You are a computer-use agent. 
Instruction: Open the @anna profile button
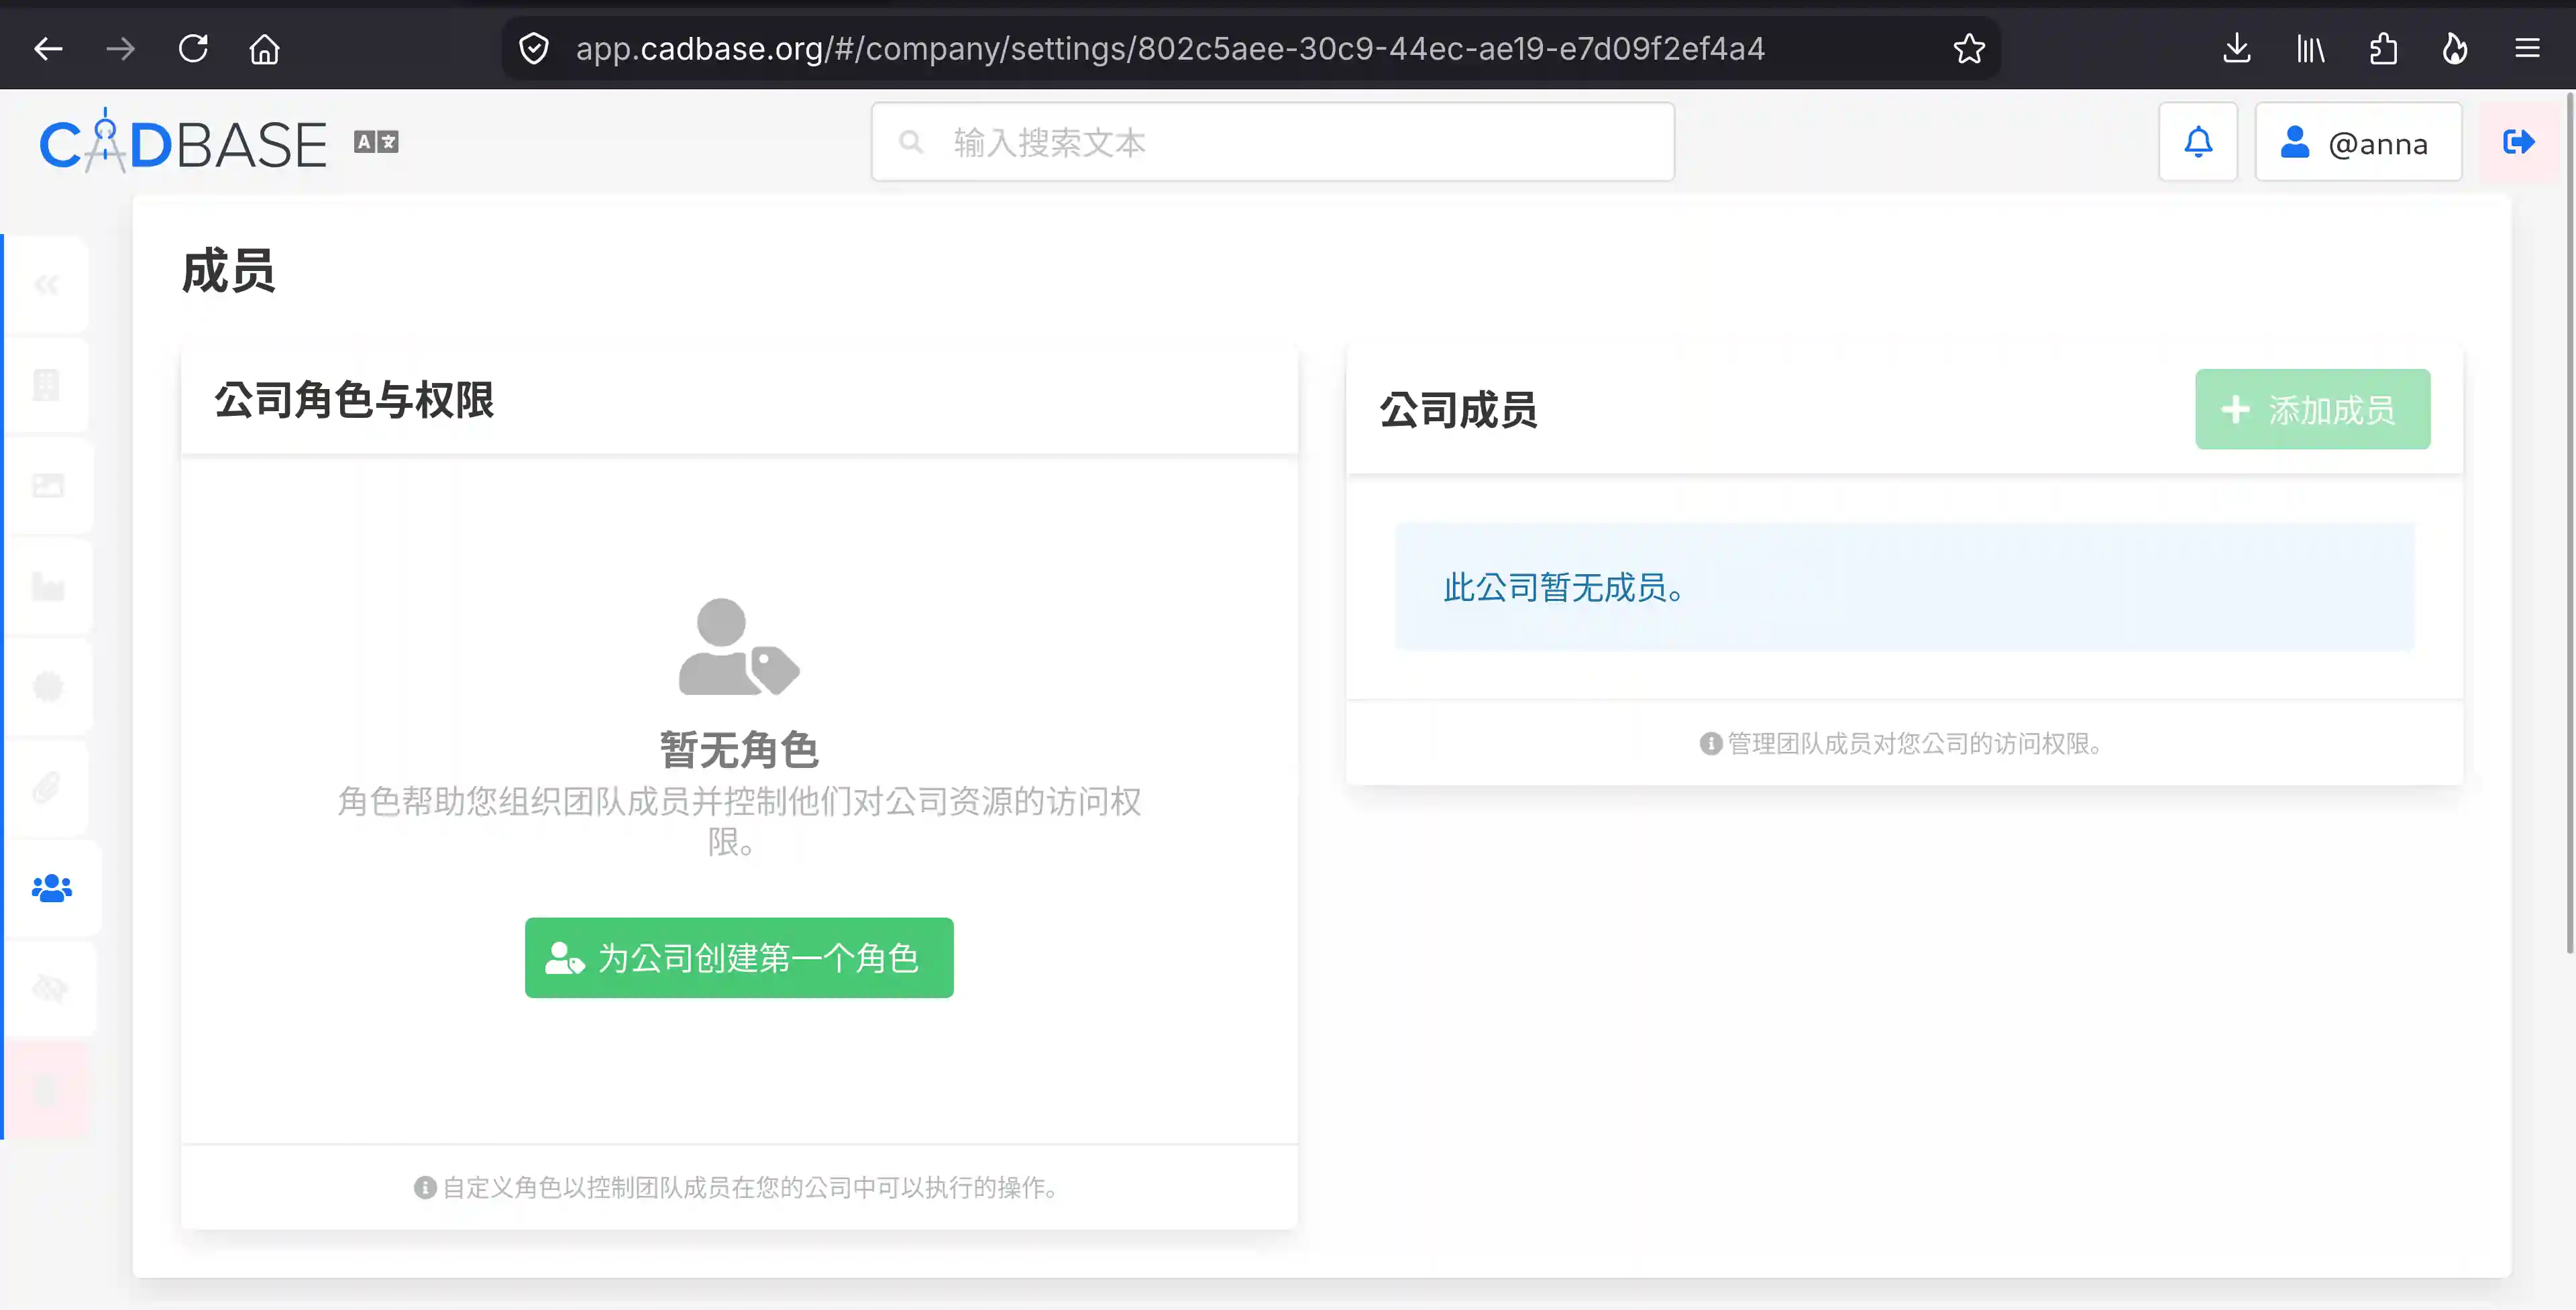tap(2357, 142)
